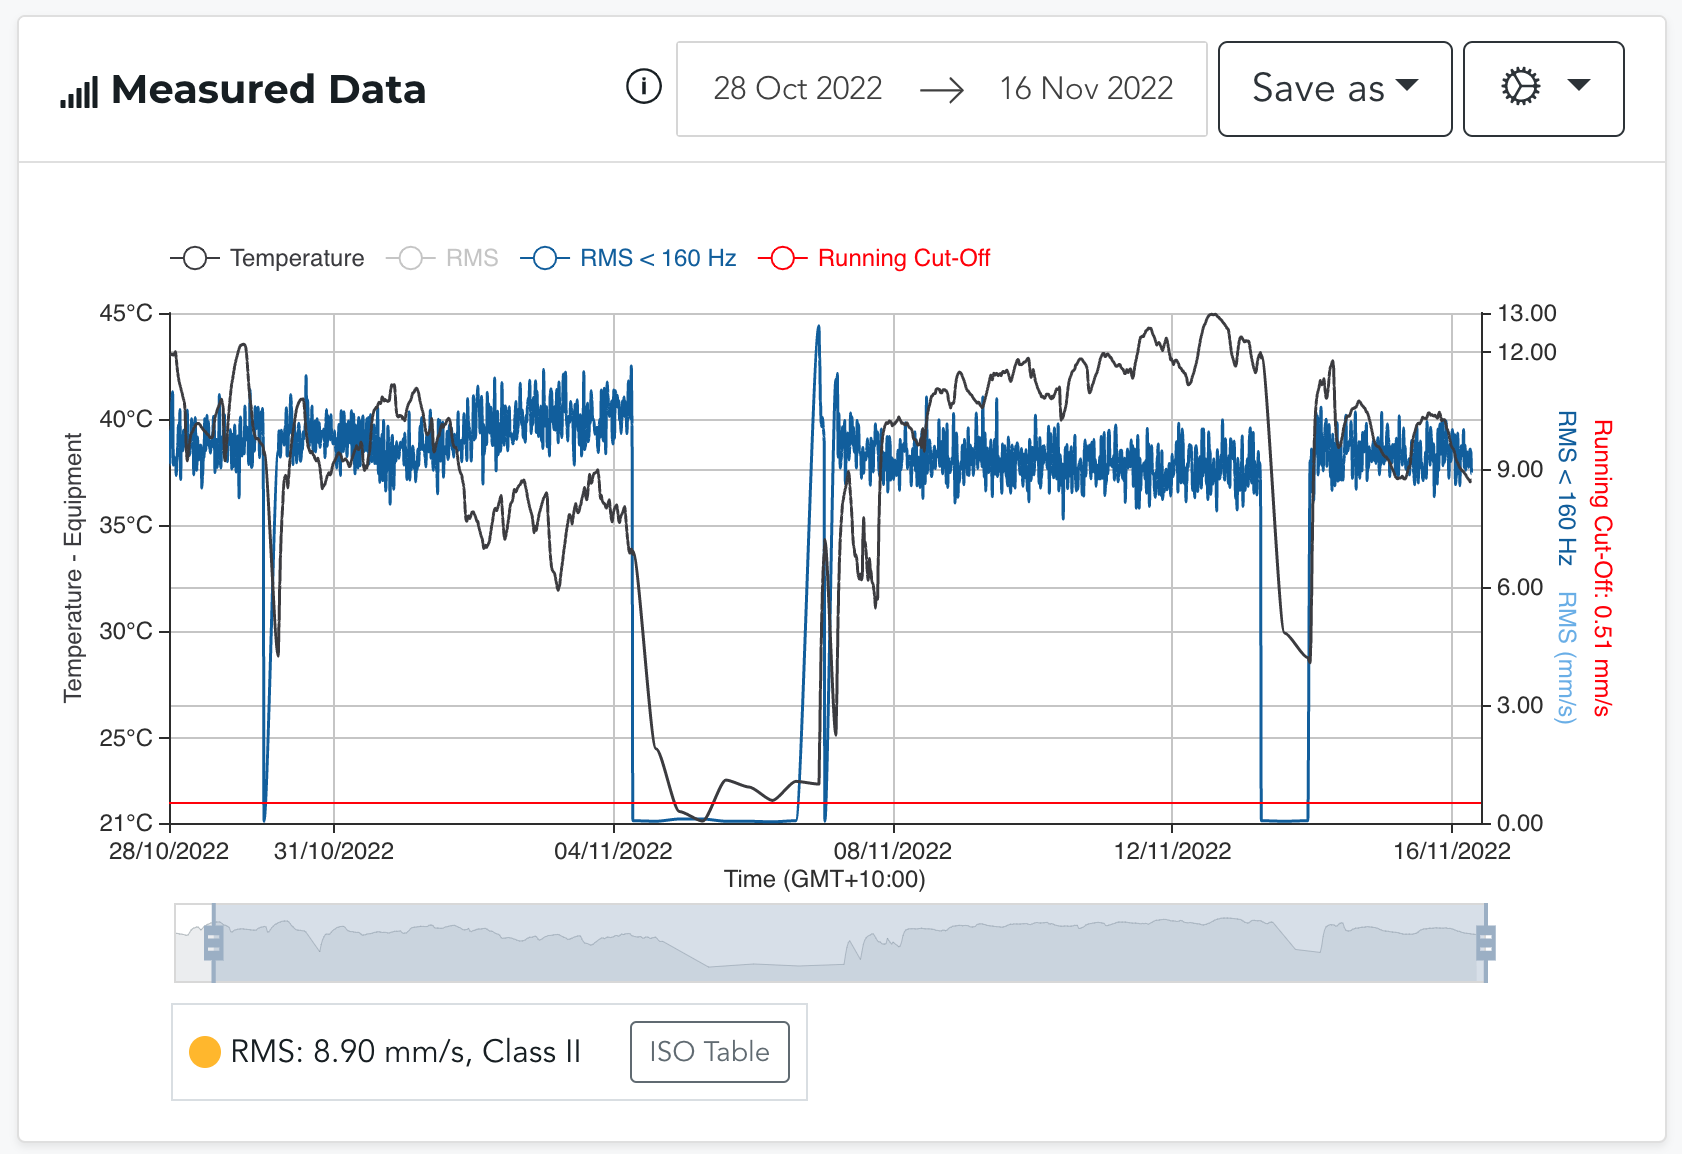Expand the settings gear dropdown arrow
1682x1154 pixels.
1576,88
